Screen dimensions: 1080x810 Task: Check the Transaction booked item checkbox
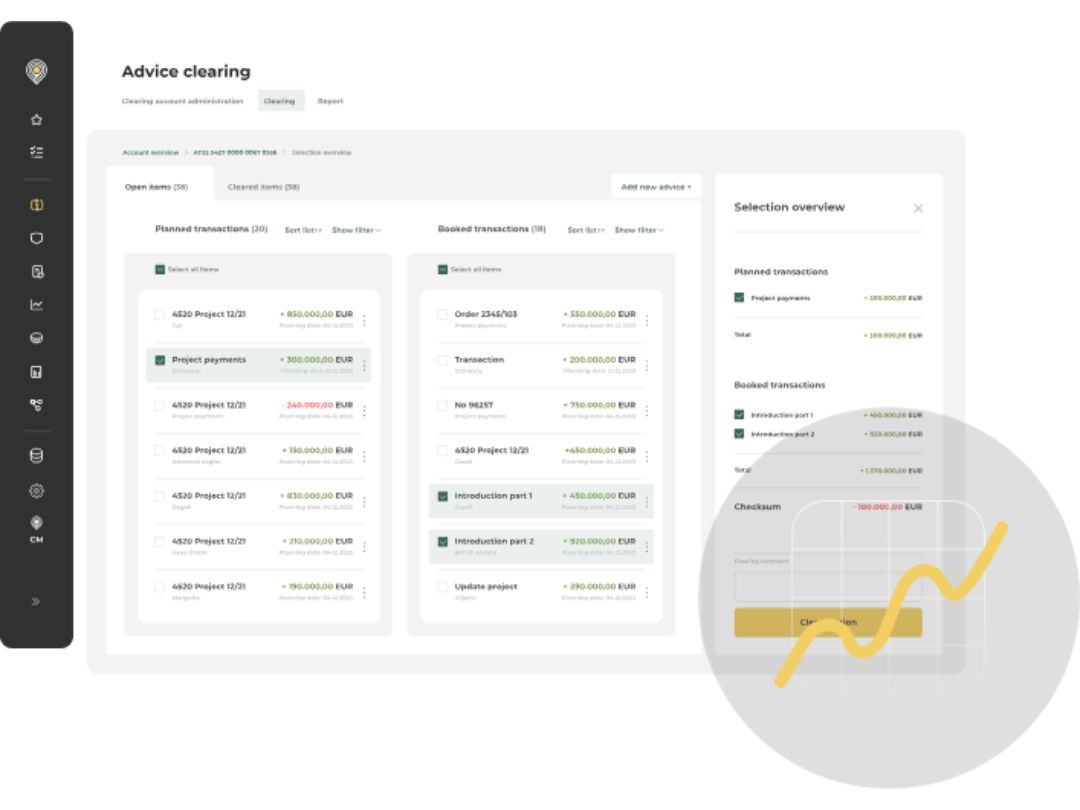click(442, 360)
